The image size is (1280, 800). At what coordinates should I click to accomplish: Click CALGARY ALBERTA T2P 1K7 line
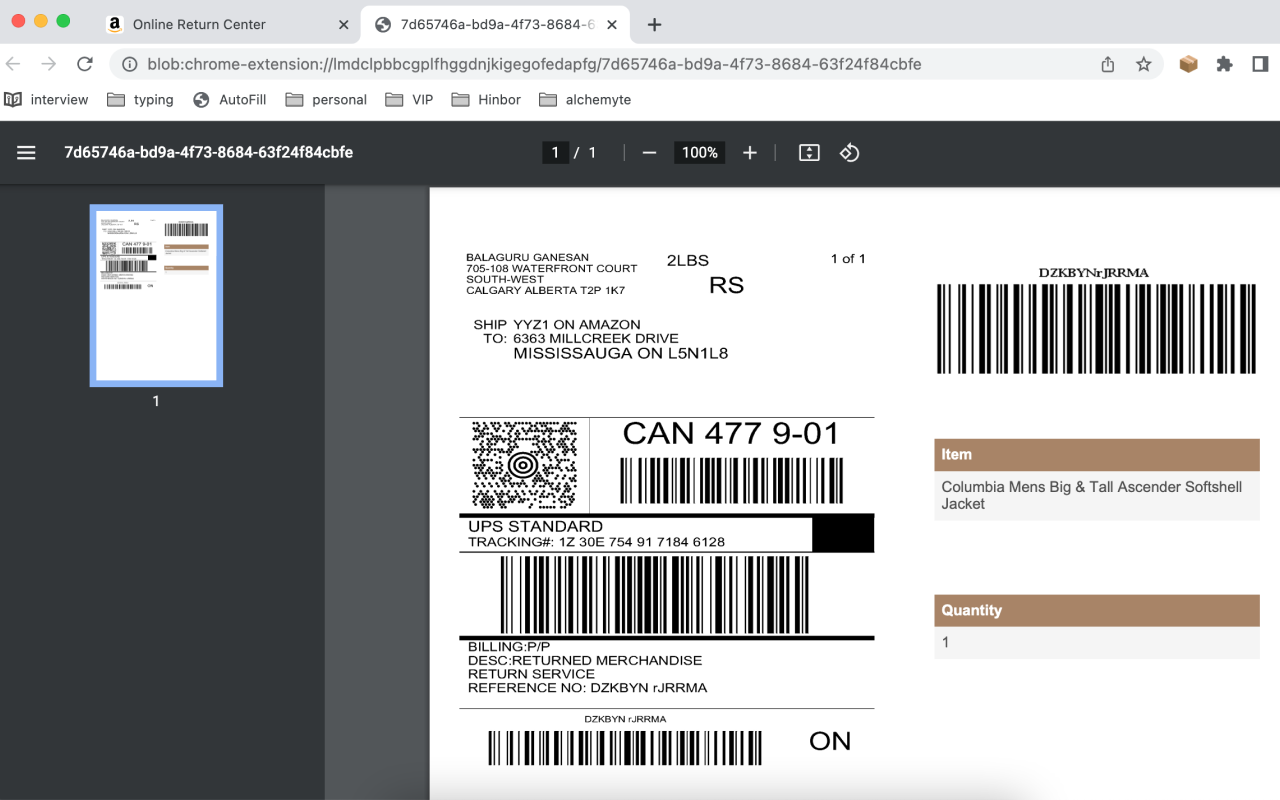(545, 291)
